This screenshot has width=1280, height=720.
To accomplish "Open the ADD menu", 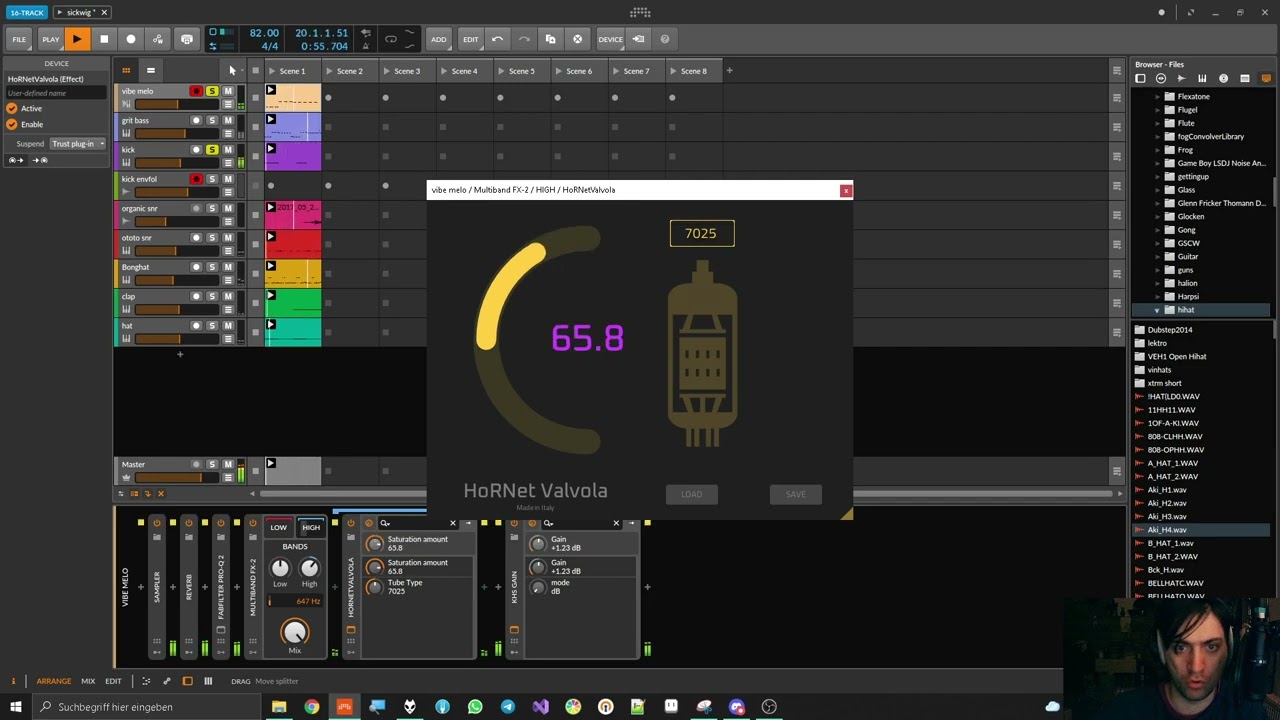I will tap(439, 39).
